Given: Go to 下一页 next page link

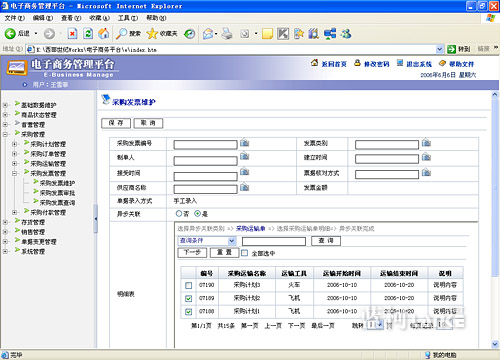Looking at the screenshot, I should pyautogui.click(x=296, y=326).
